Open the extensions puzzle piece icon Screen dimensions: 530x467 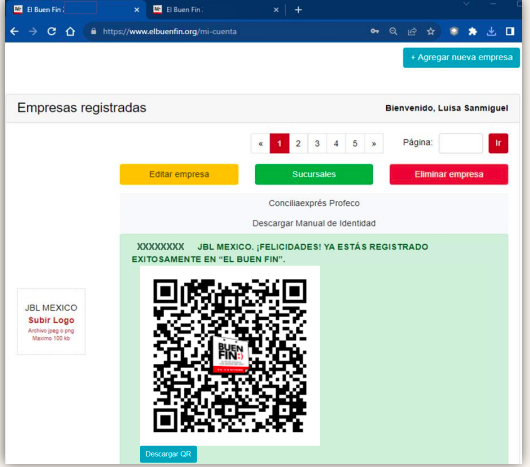tap(473, 31)
